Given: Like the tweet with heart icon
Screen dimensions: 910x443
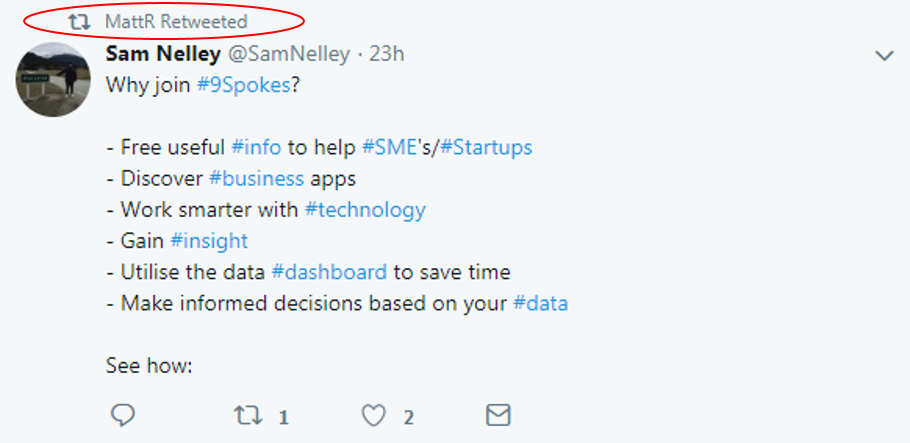Looking at the screenshot, I should pos(374,416).
